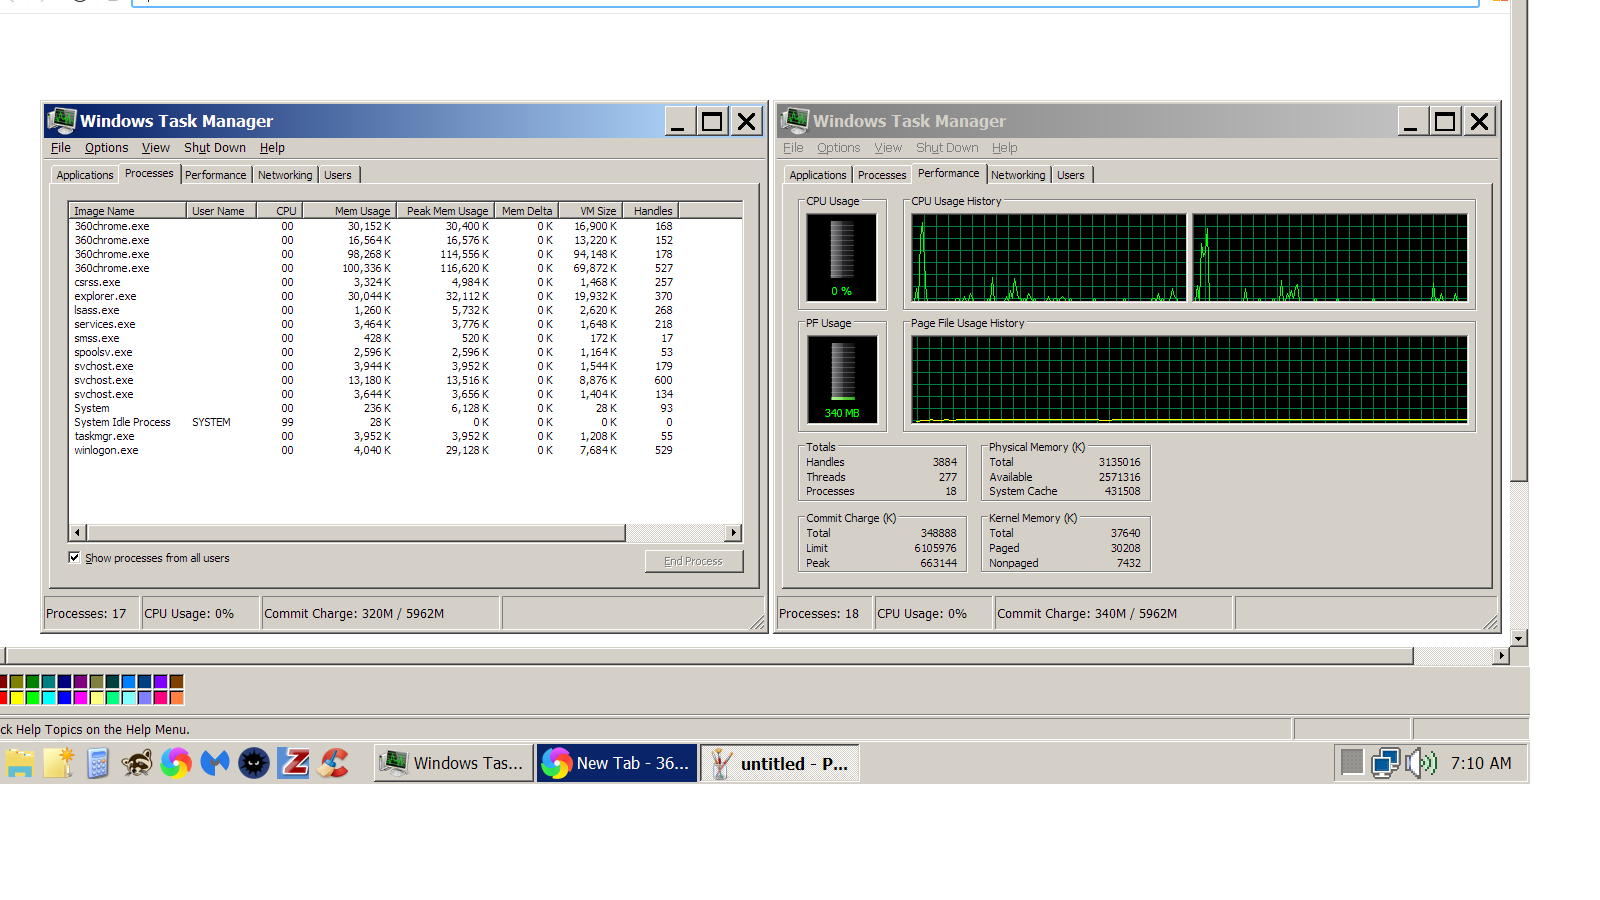Open the Users tab in the graph-view Task Manager
The height and width of the screenshot is (900, 1600).
pos(1071,175)
